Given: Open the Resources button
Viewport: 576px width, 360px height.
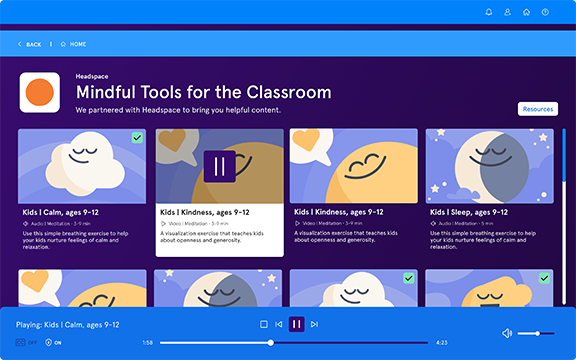Looking at the screenshot, I should click(538, 109).
